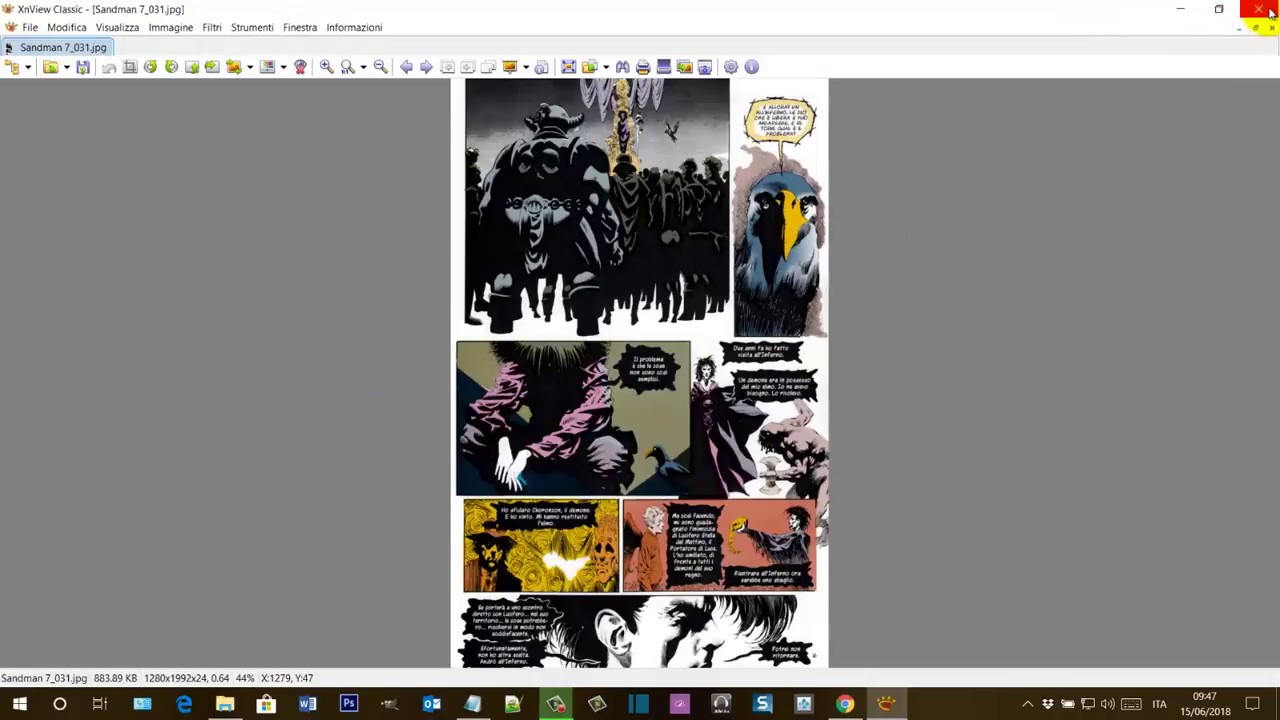Screen dimensions: 1280x720
Task: Open the Informazioni menu
Action: pos(354,27)
